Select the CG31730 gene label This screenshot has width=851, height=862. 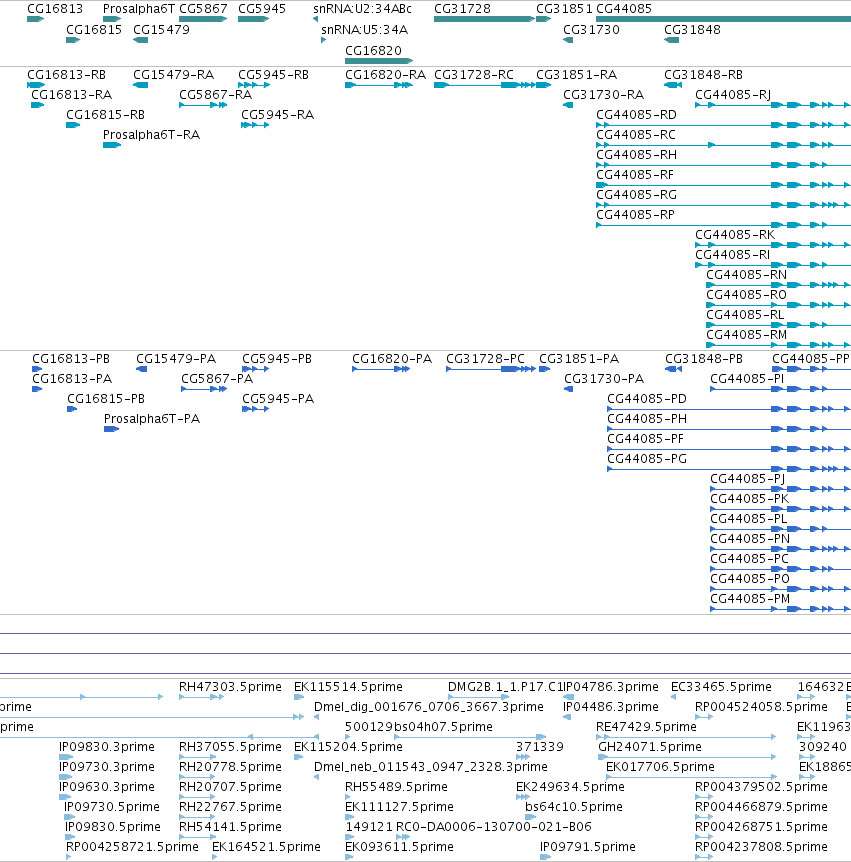591,30
